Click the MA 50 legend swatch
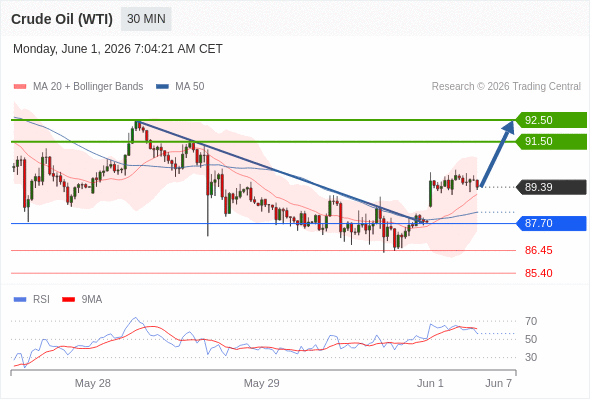The image size is (590, 400). click(162, 87)
